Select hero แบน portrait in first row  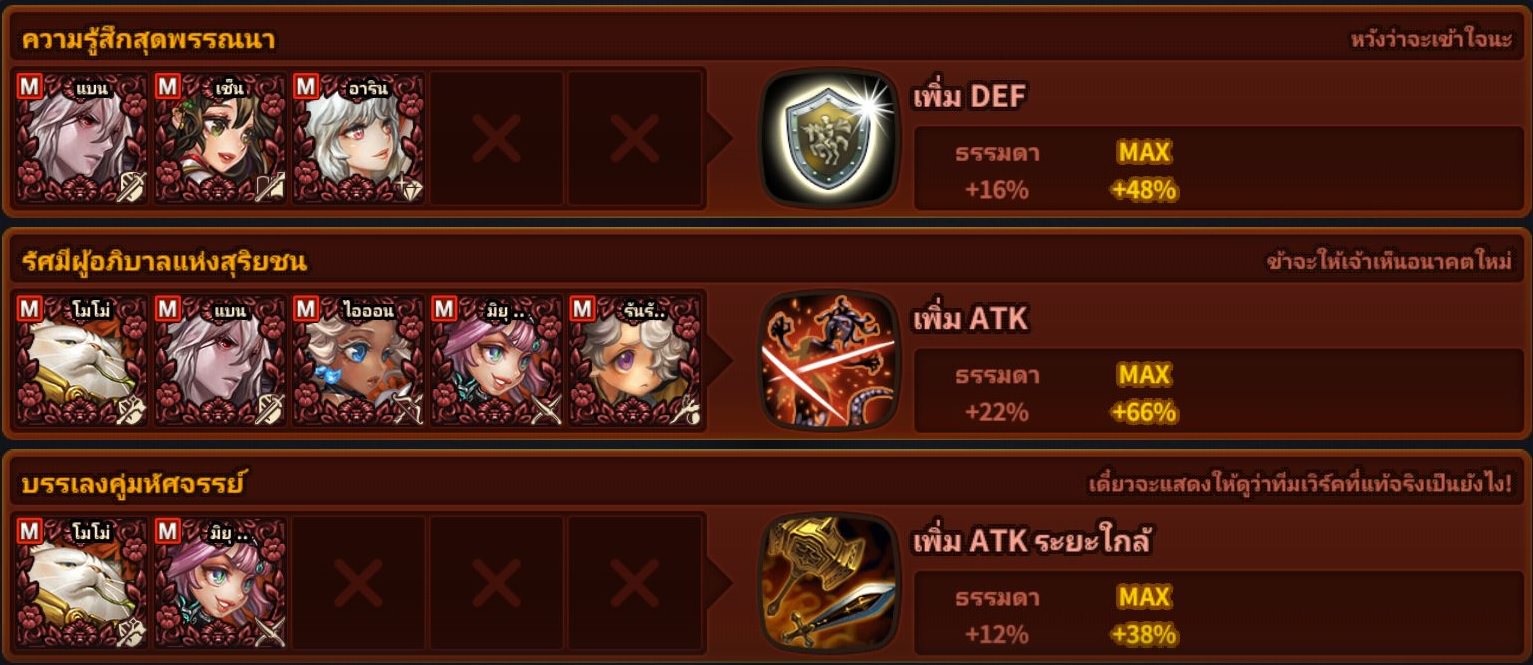pyautogui.click(x=83, y=138)
